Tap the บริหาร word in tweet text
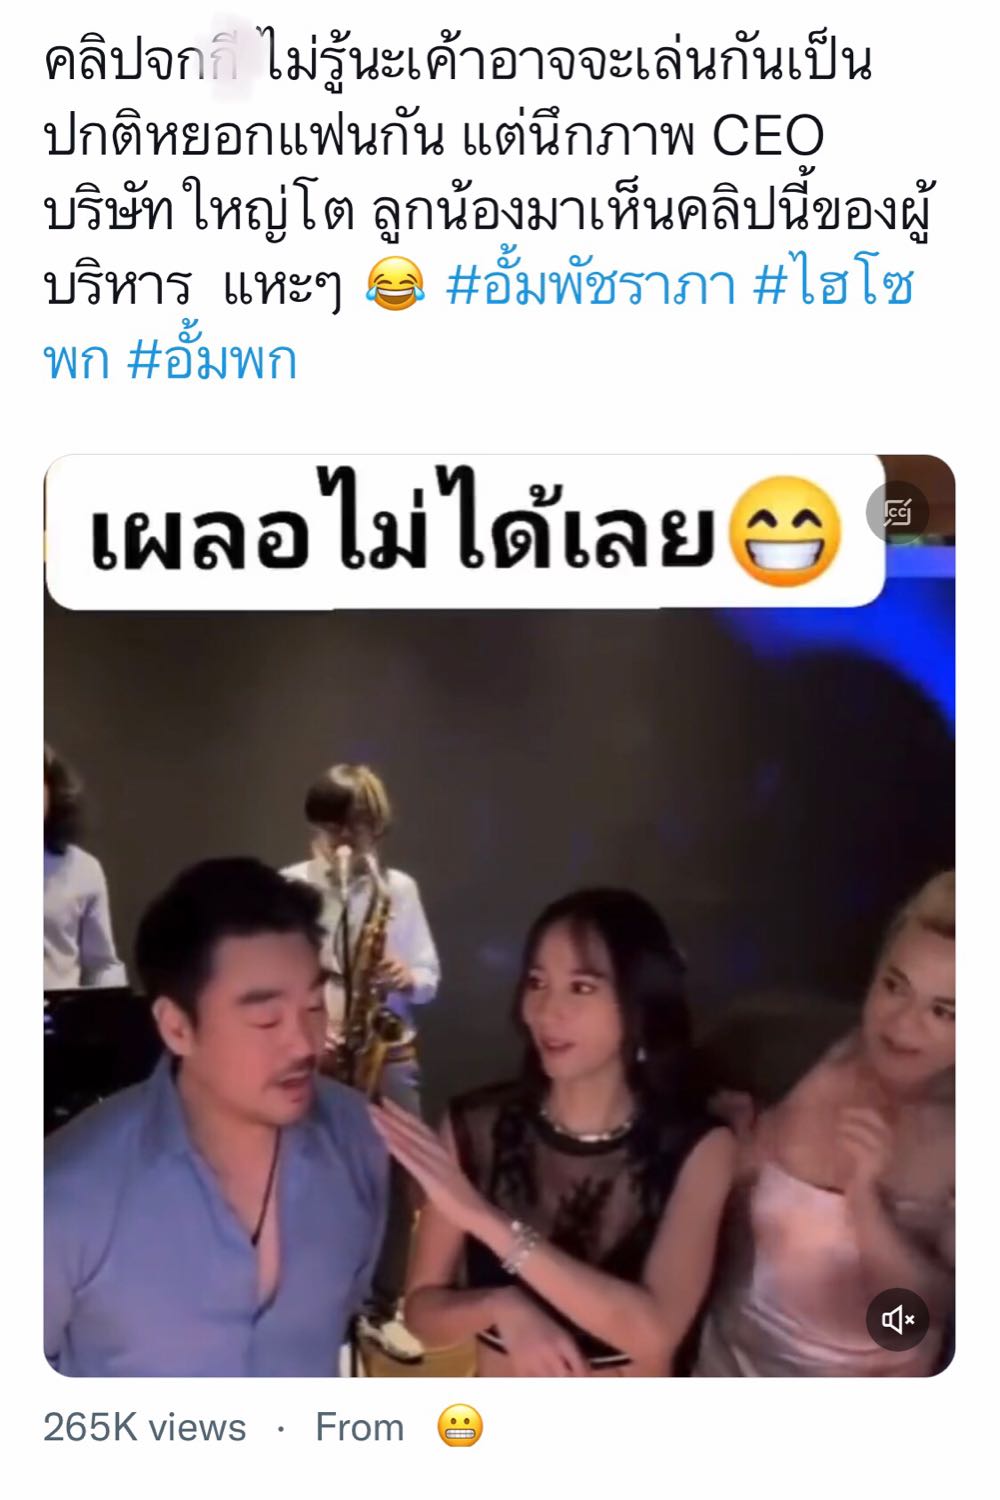Screen dimensions: 1000x1500 (x=117, y=287)
